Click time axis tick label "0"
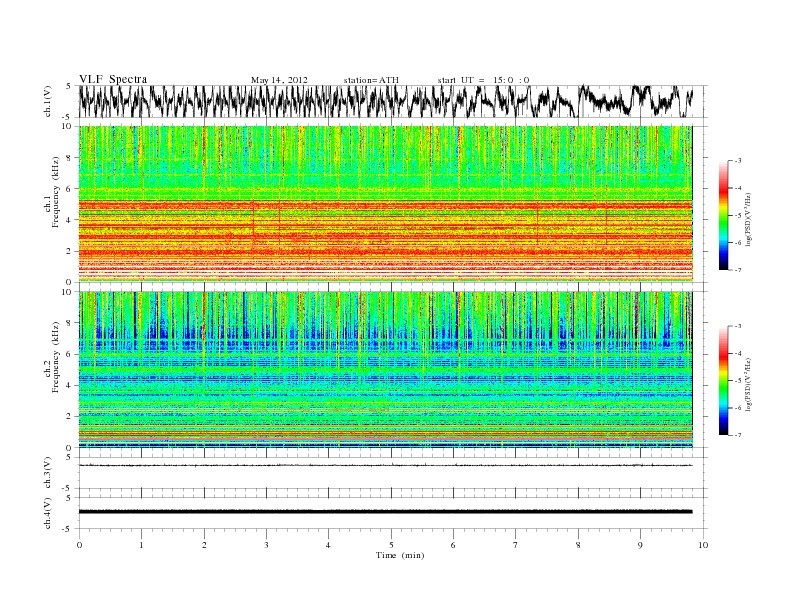The image size is (792, 612). pos(79,545)
